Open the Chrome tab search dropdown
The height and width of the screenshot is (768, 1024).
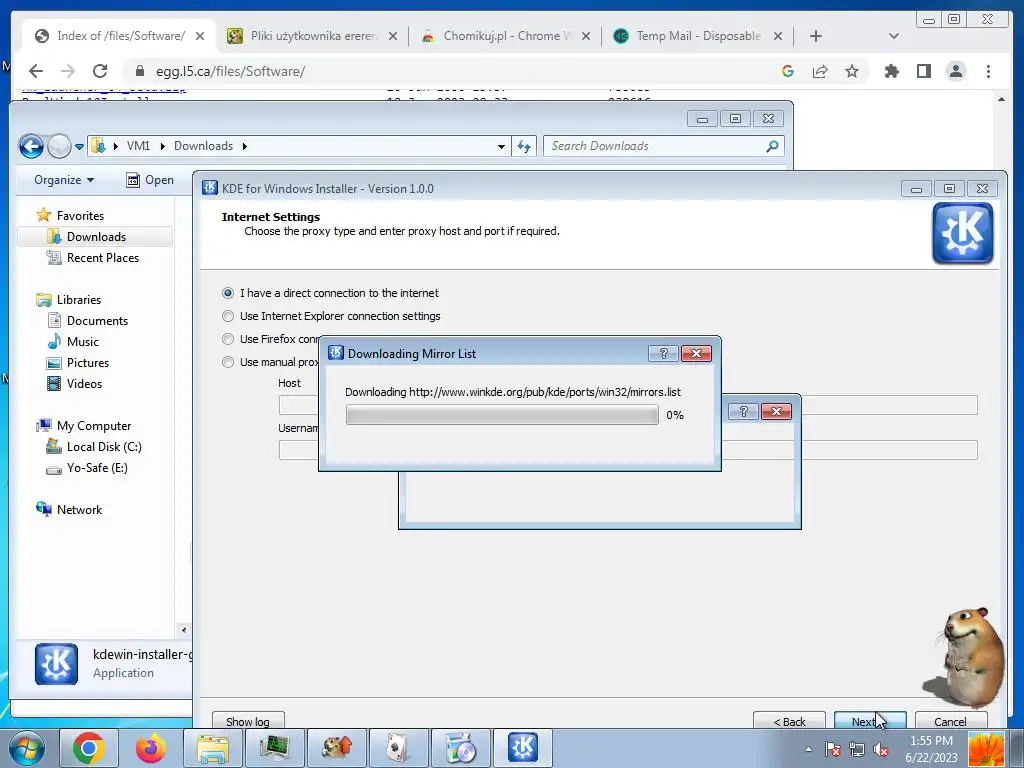tap(894, 36)
